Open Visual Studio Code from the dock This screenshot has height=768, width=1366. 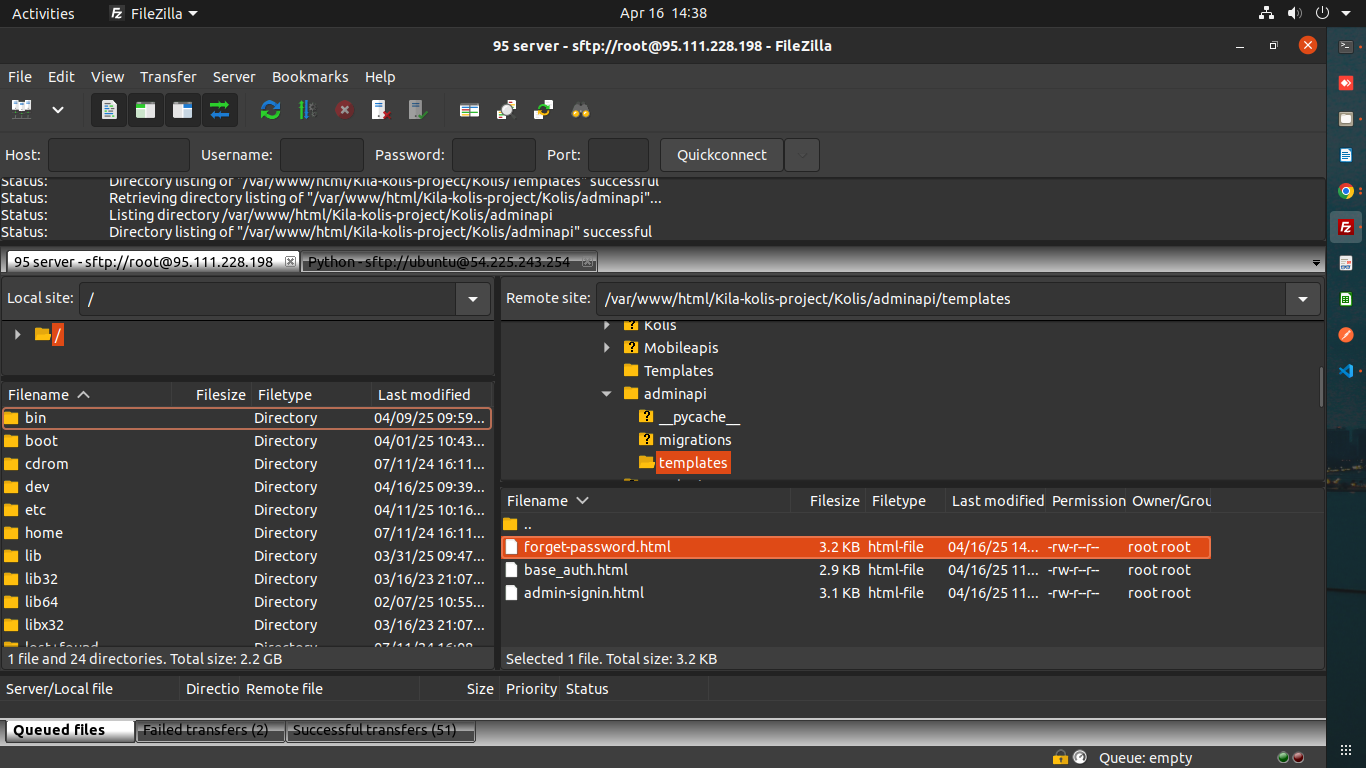click(1346, 370)
